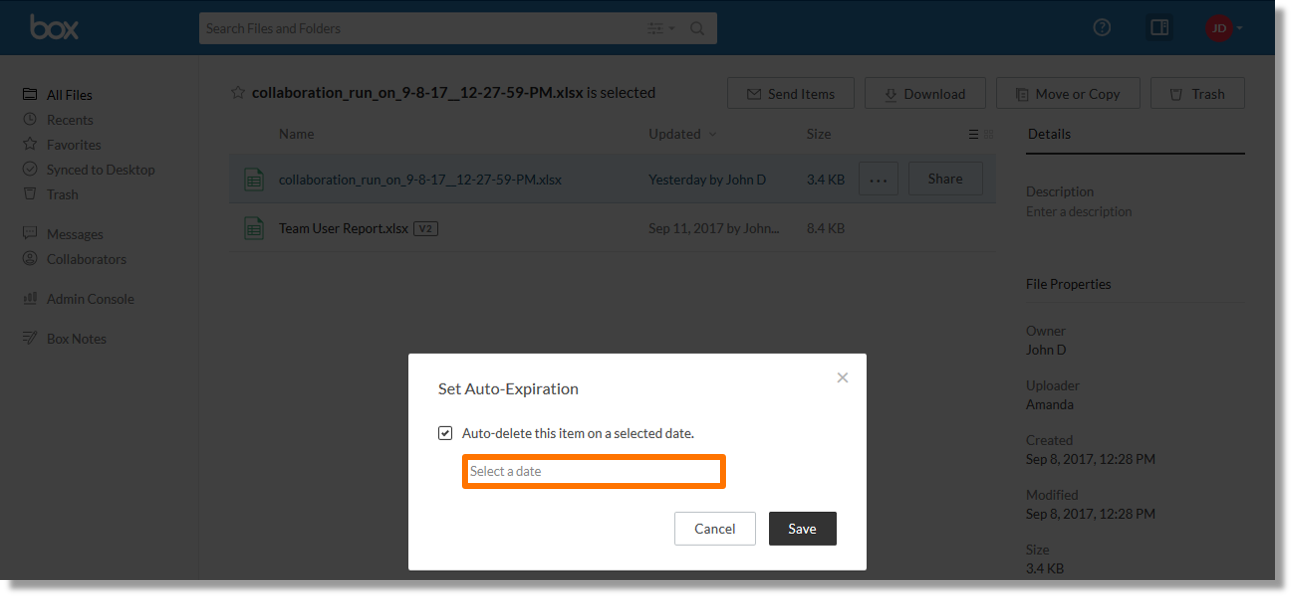Click the Favorites star icon in sidebar
1293x598 pixels.
30,144
